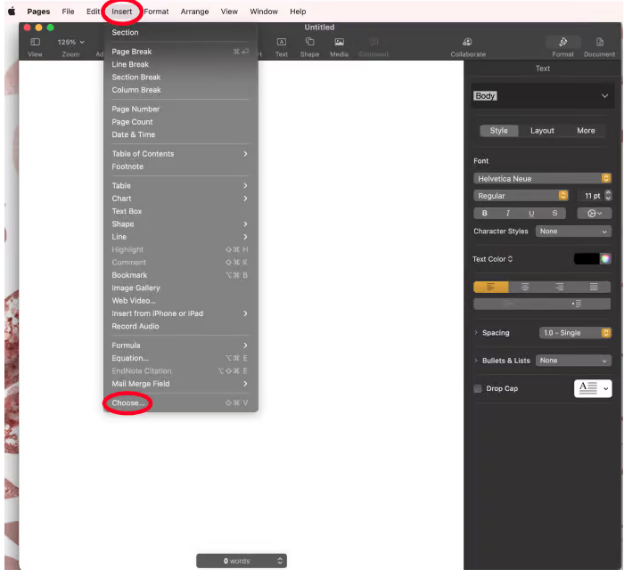Select Page Break in Insert menu
624x578 pixels.
point(179,51)
